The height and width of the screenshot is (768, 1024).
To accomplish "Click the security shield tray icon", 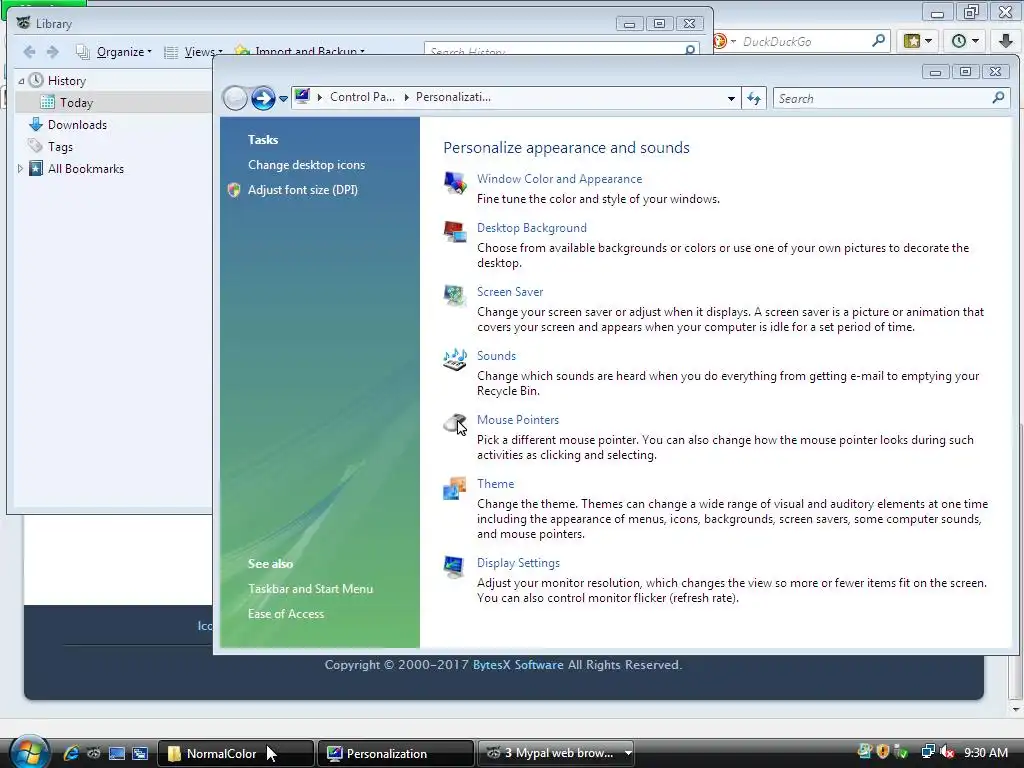I will (x=883, y=752).
